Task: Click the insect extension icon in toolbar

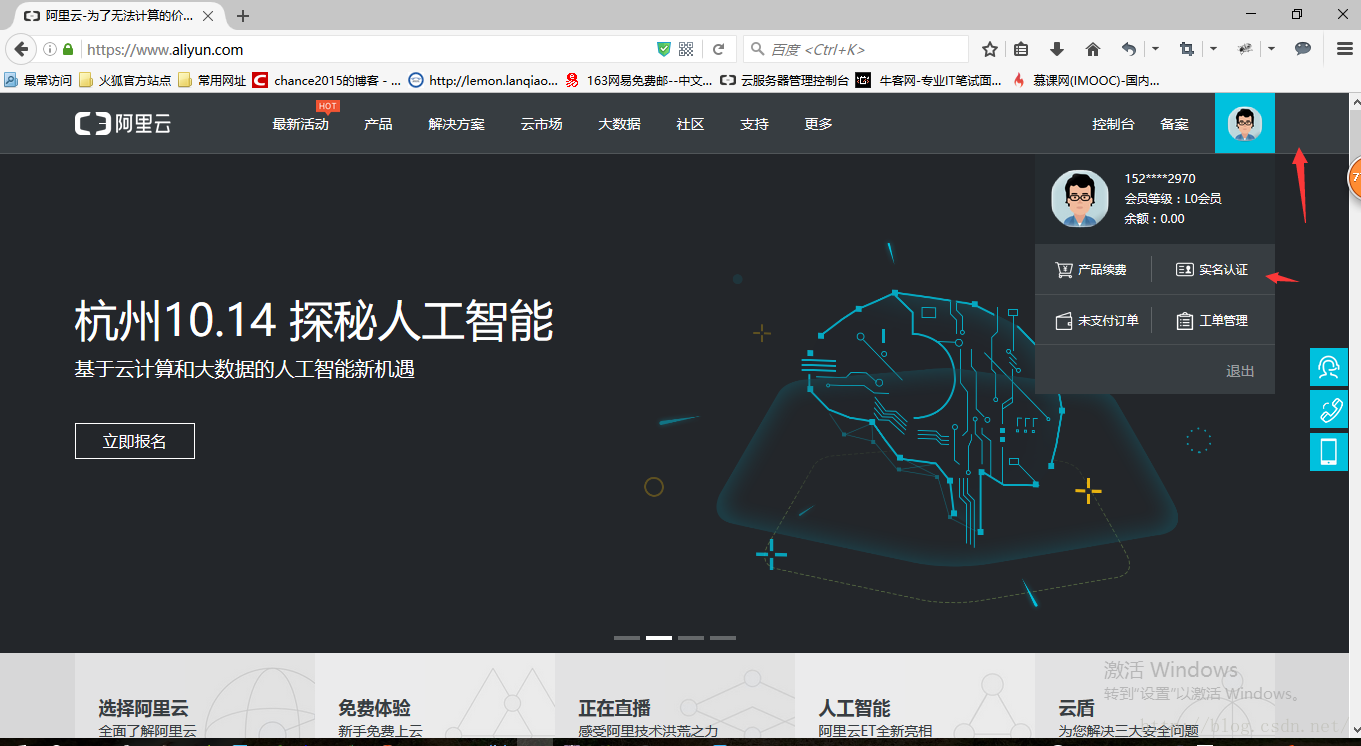Action: [1245, 49]
